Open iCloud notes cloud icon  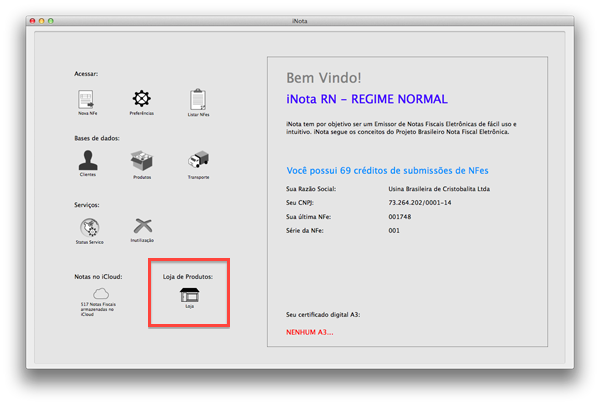point(101,294)
